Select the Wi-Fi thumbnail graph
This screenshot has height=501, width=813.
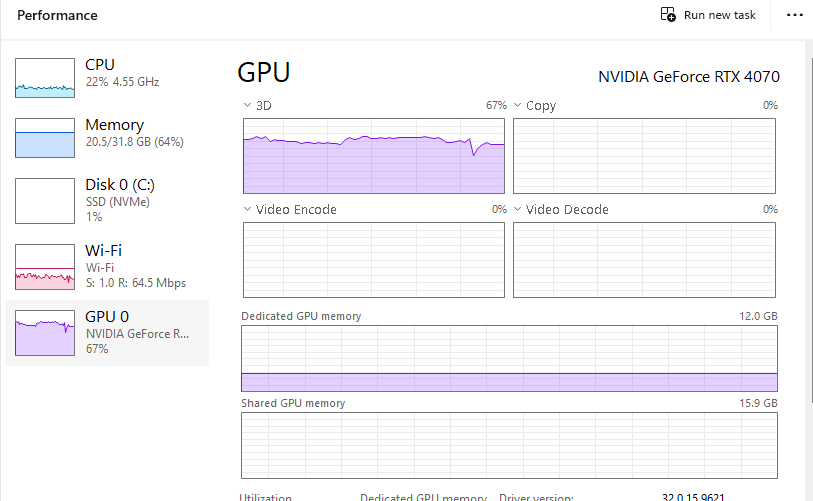click(x=45, y=265)
